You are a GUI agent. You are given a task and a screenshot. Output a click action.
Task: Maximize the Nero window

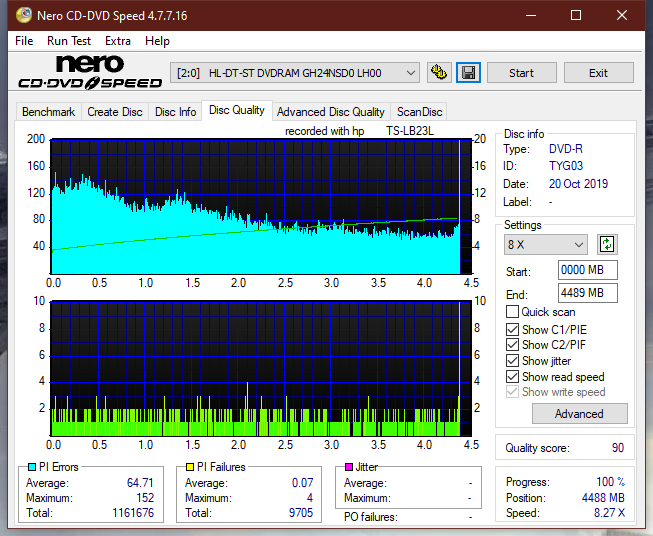pyautogui.click(x=576, y=15)
